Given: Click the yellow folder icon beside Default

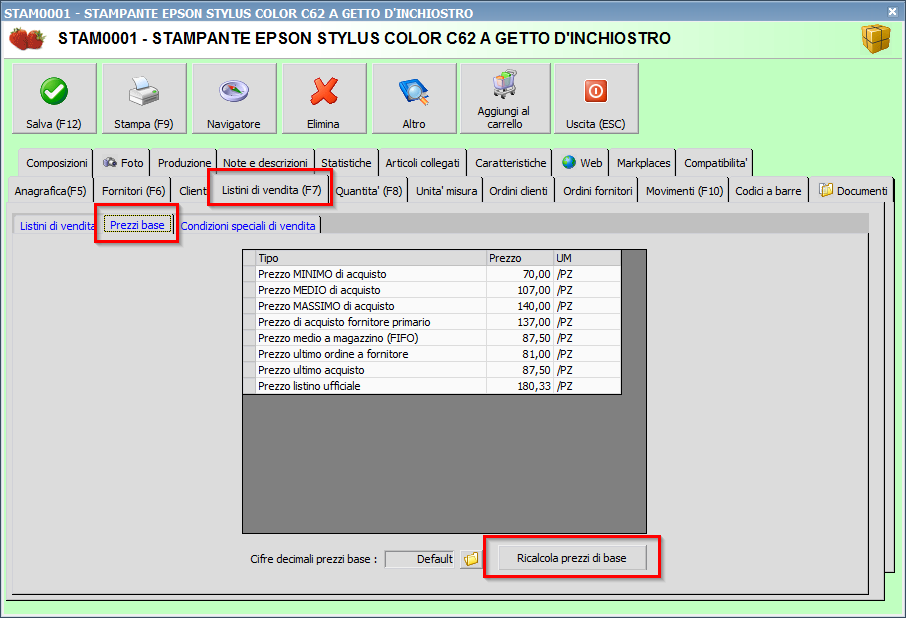Looking at the screenshot, I should (471, 559).
